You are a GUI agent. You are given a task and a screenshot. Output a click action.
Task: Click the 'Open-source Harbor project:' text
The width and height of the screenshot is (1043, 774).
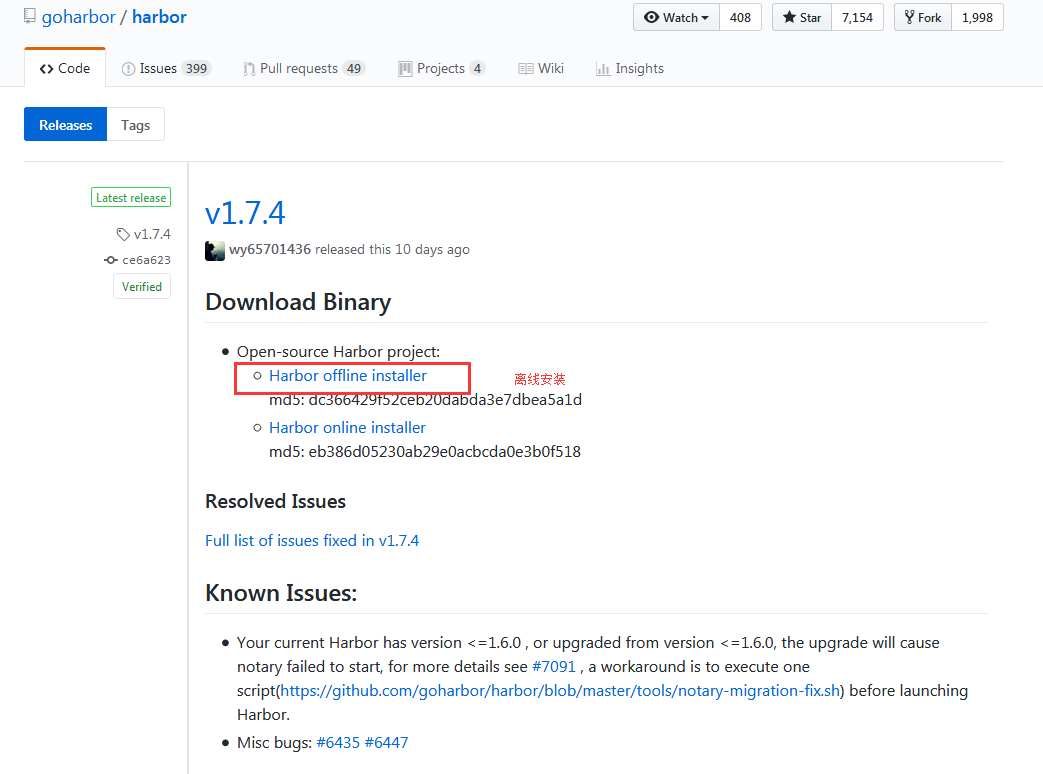pyautogui.click(x=339, y=352)
